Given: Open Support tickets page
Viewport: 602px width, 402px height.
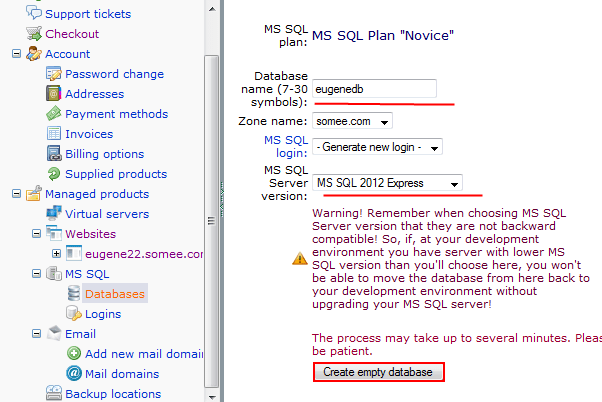Looking at the screenshot, I should pos(88,14).
